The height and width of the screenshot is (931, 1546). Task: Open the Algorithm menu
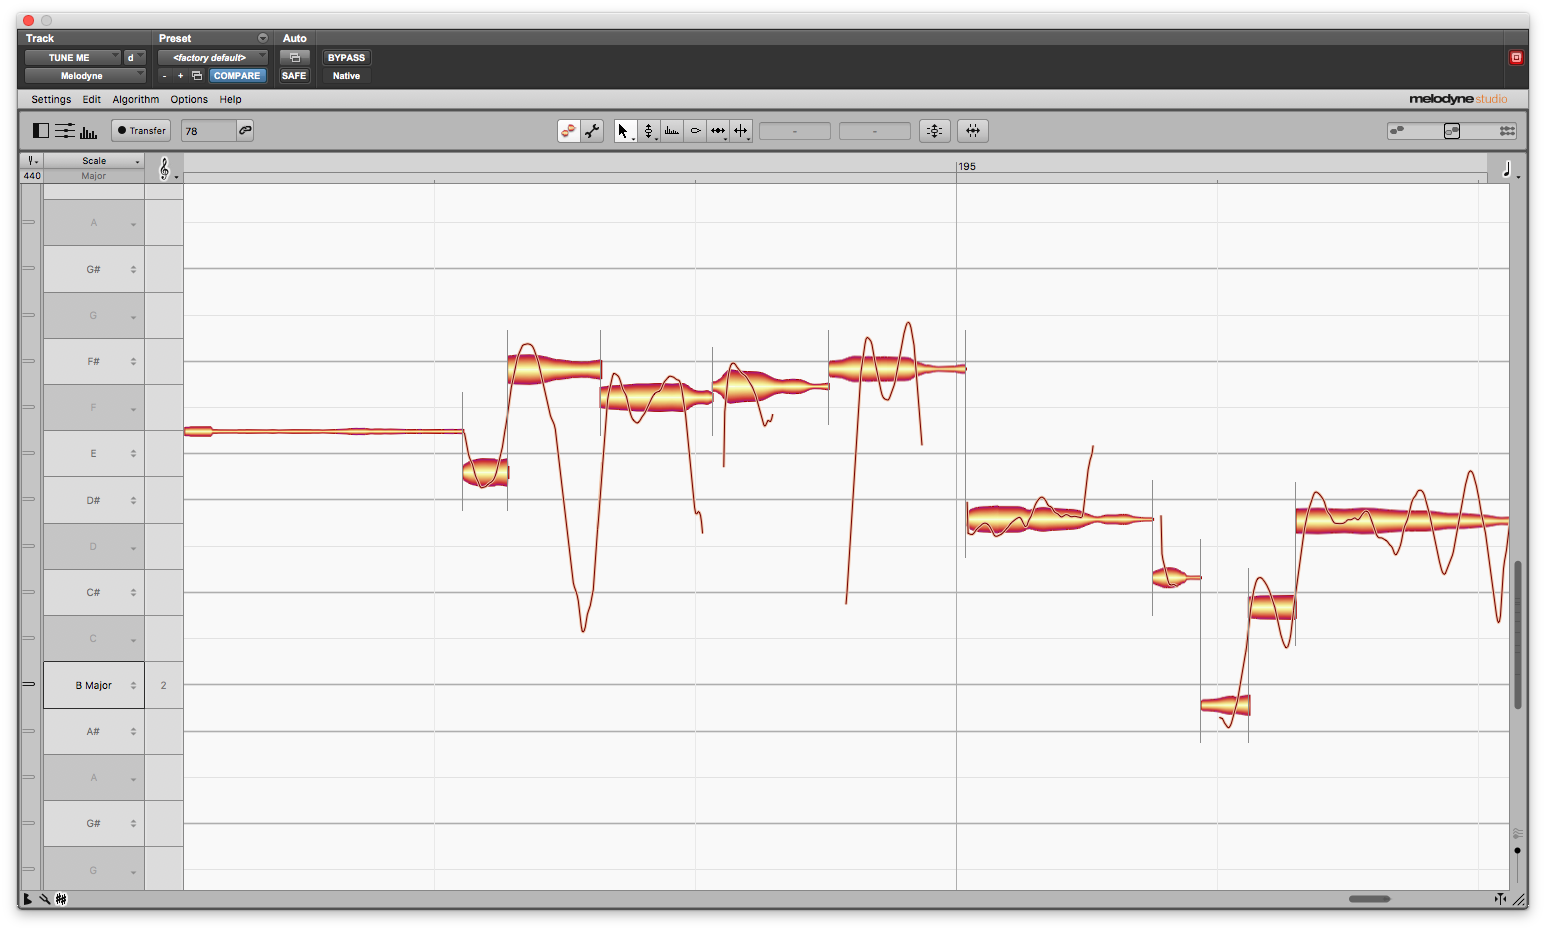[x=136, y=100]
